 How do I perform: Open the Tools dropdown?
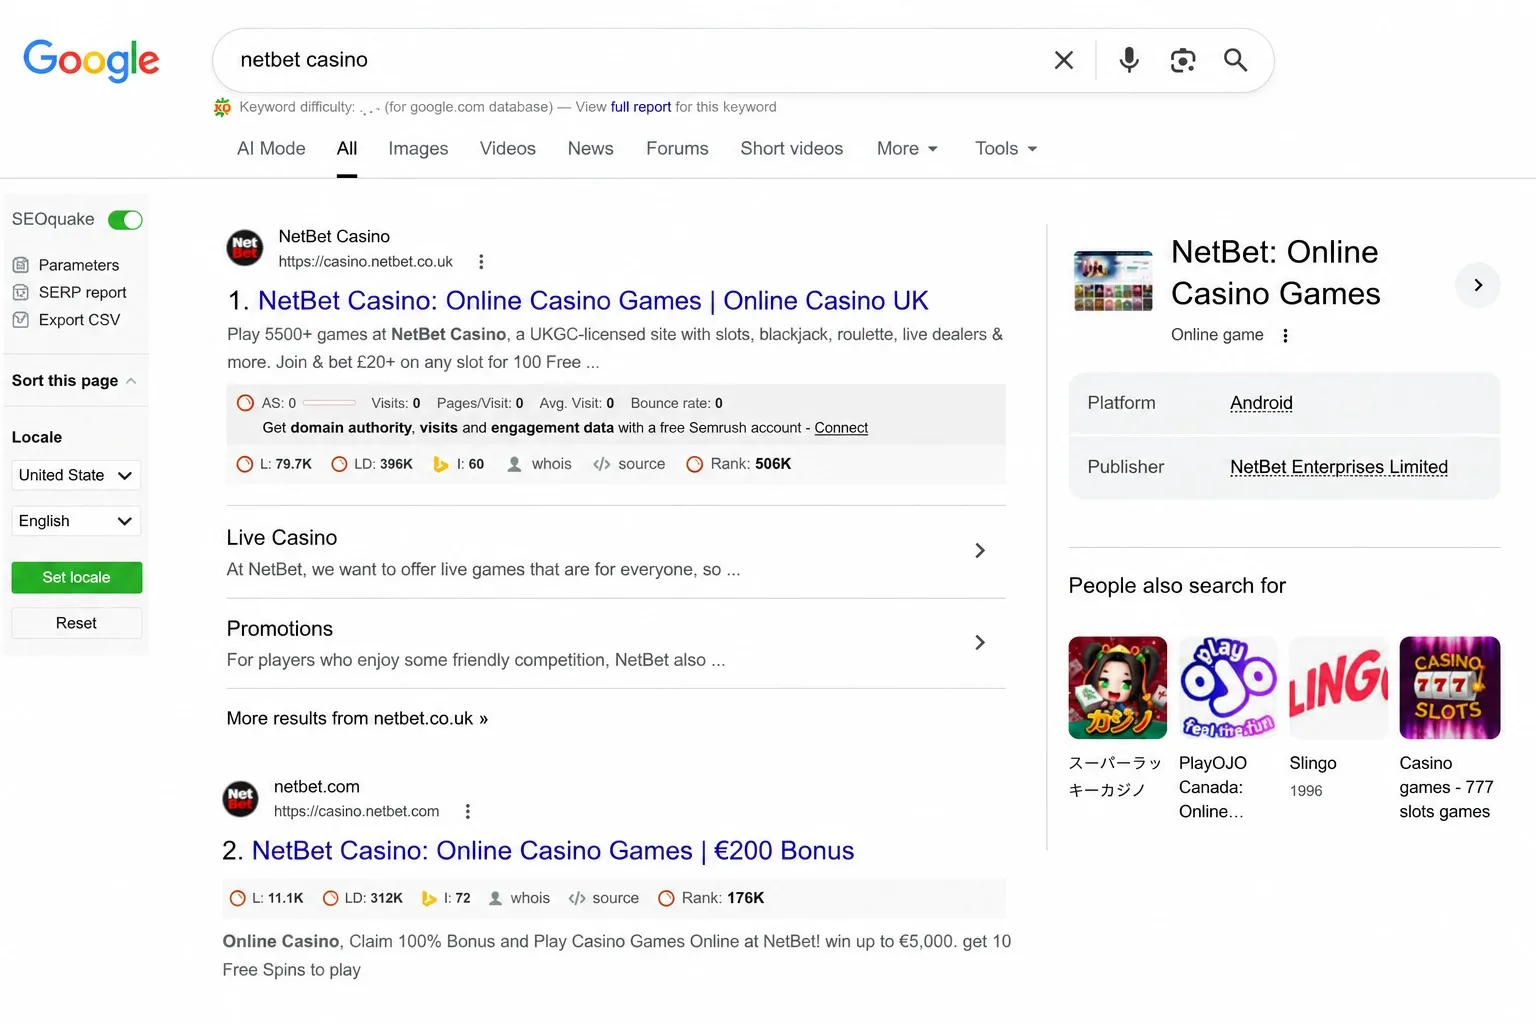1007,149
